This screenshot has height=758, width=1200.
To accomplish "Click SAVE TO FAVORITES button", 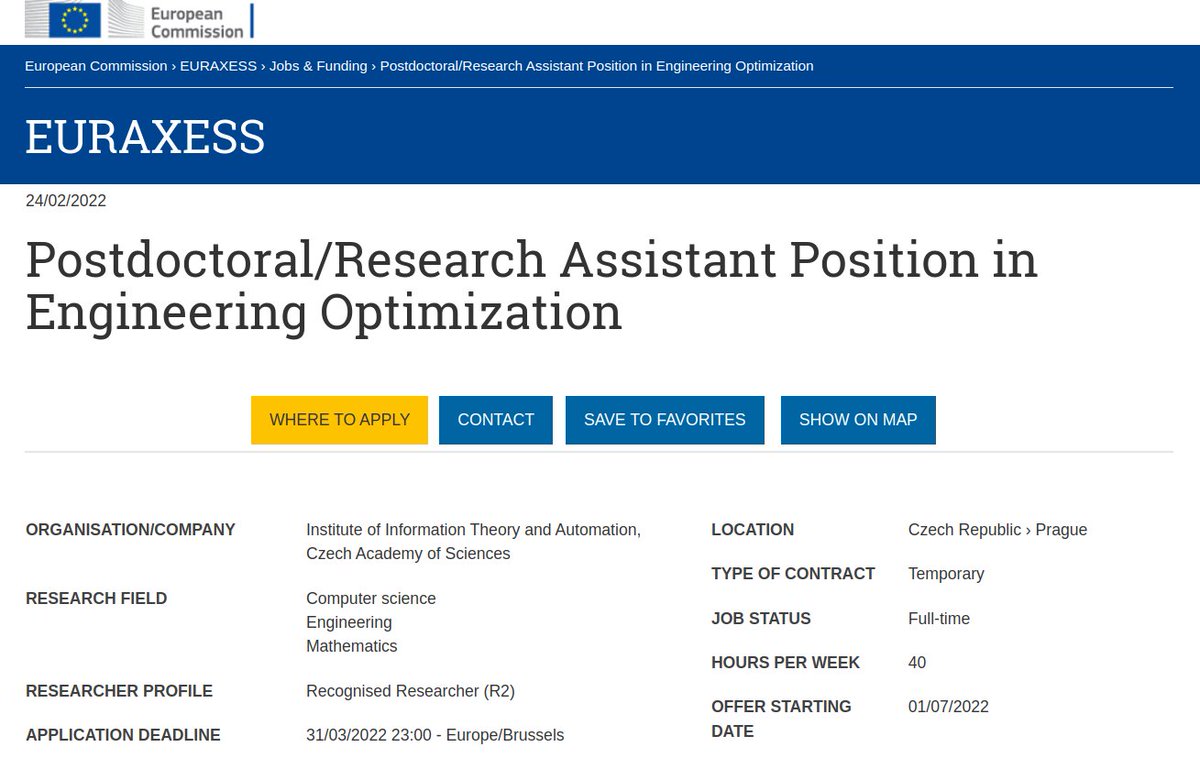I will pos(665,420).
